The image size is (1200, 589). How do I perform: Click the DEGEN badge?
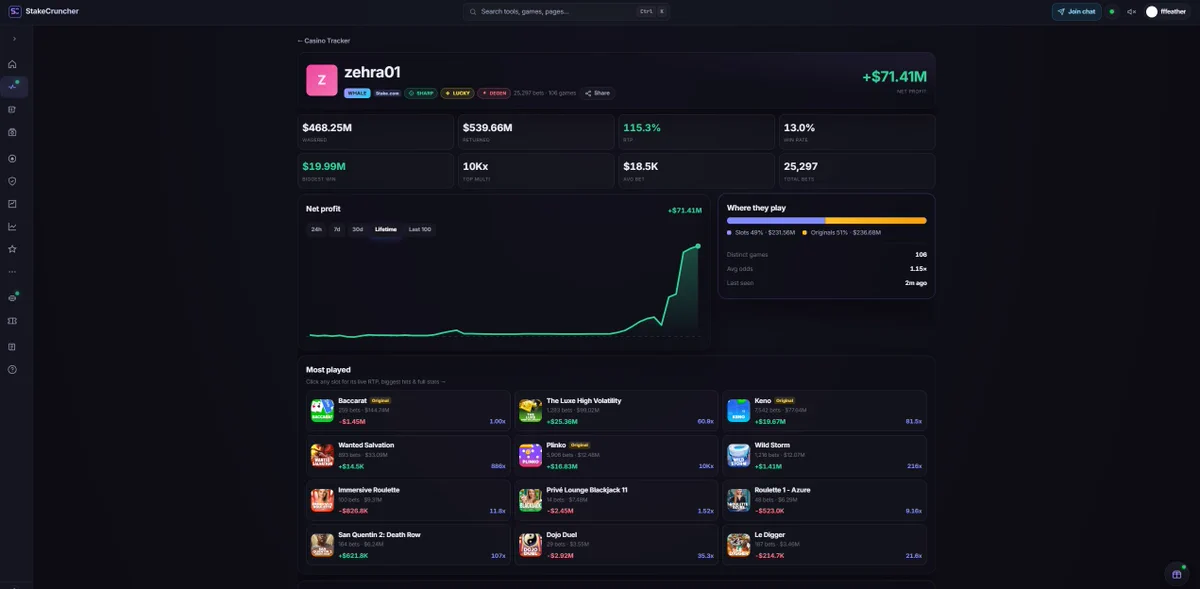[494, 93]
